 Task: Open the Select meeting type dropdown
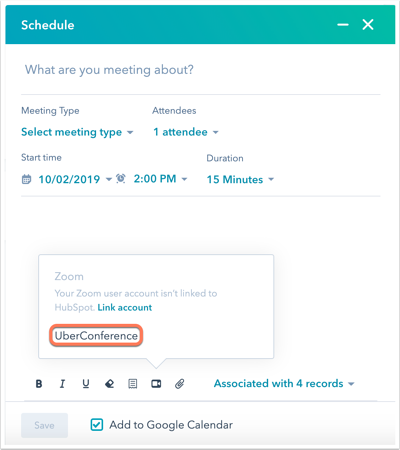77,132
